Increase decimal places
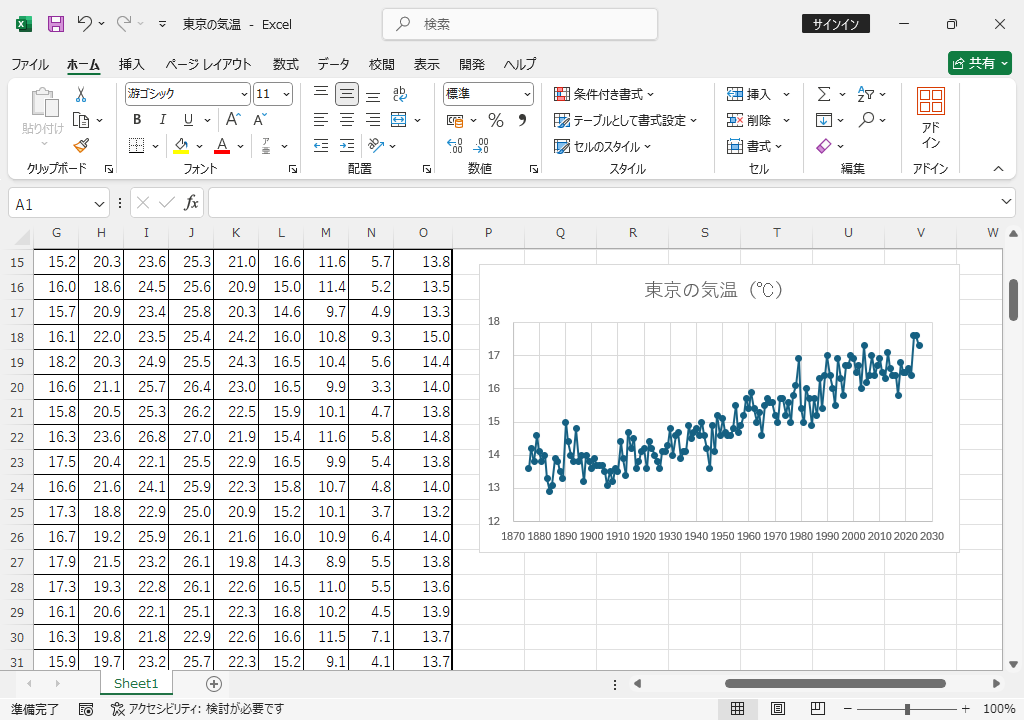Viewport: 1024px width, 720px height. pos(455,146)
